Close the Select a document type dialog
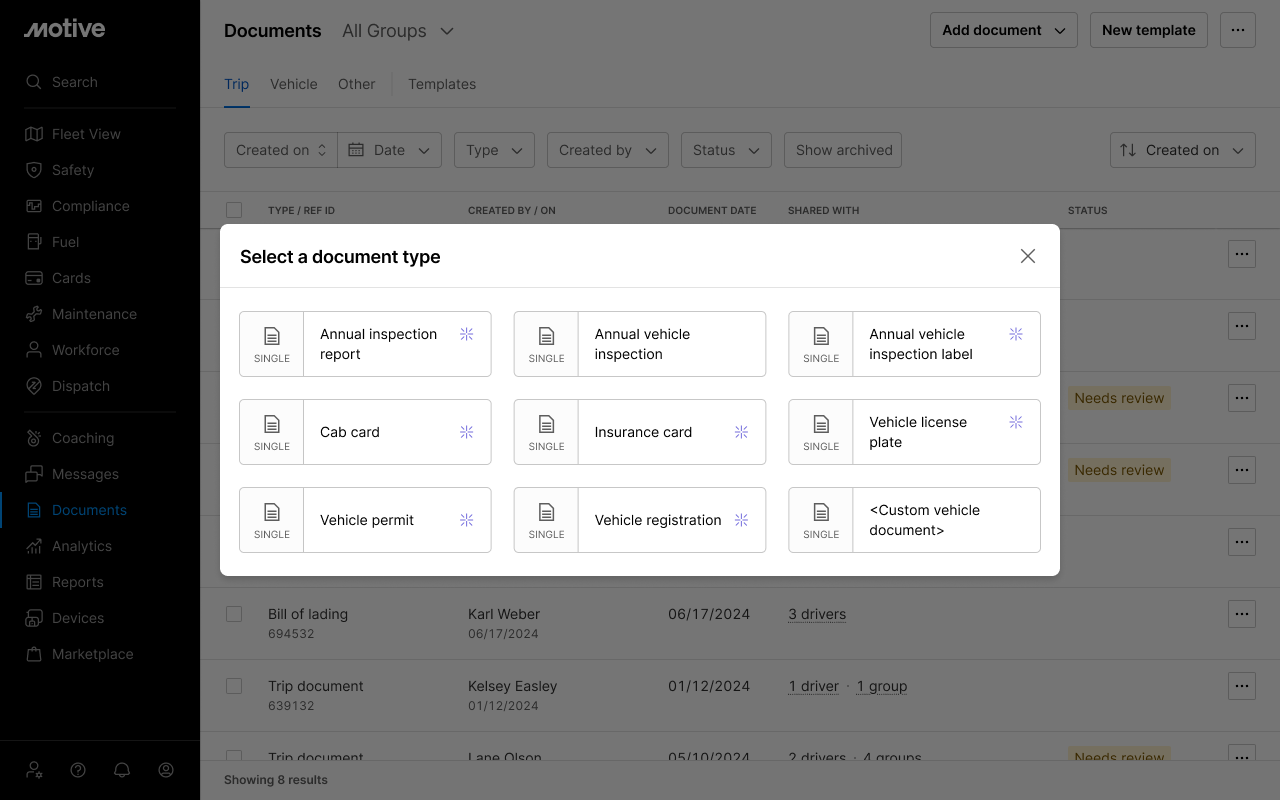Image resolution: width=1280 pixels, height=800 pixels. 1027,256
